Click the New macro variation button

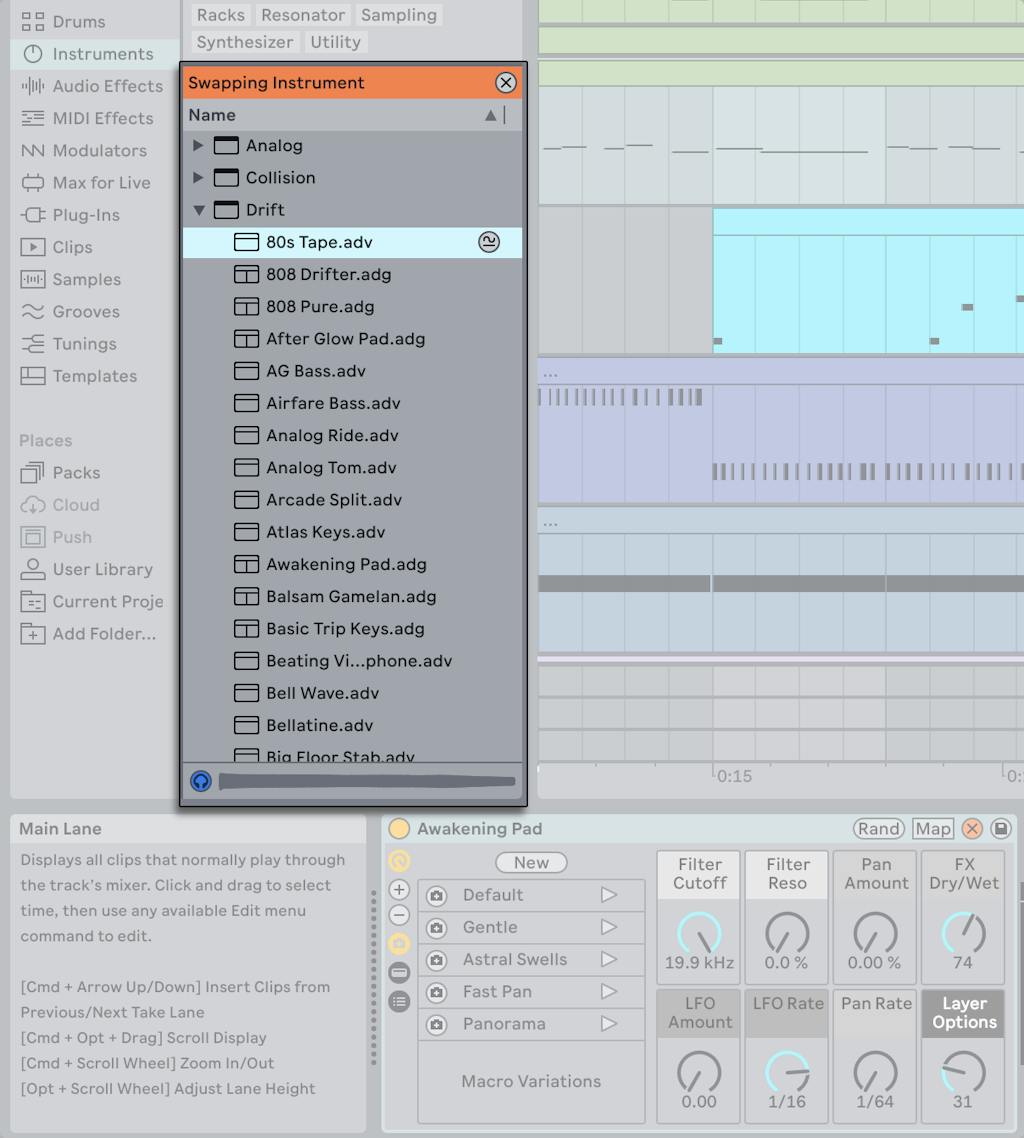pyautogui.click(x=530, y=862)
